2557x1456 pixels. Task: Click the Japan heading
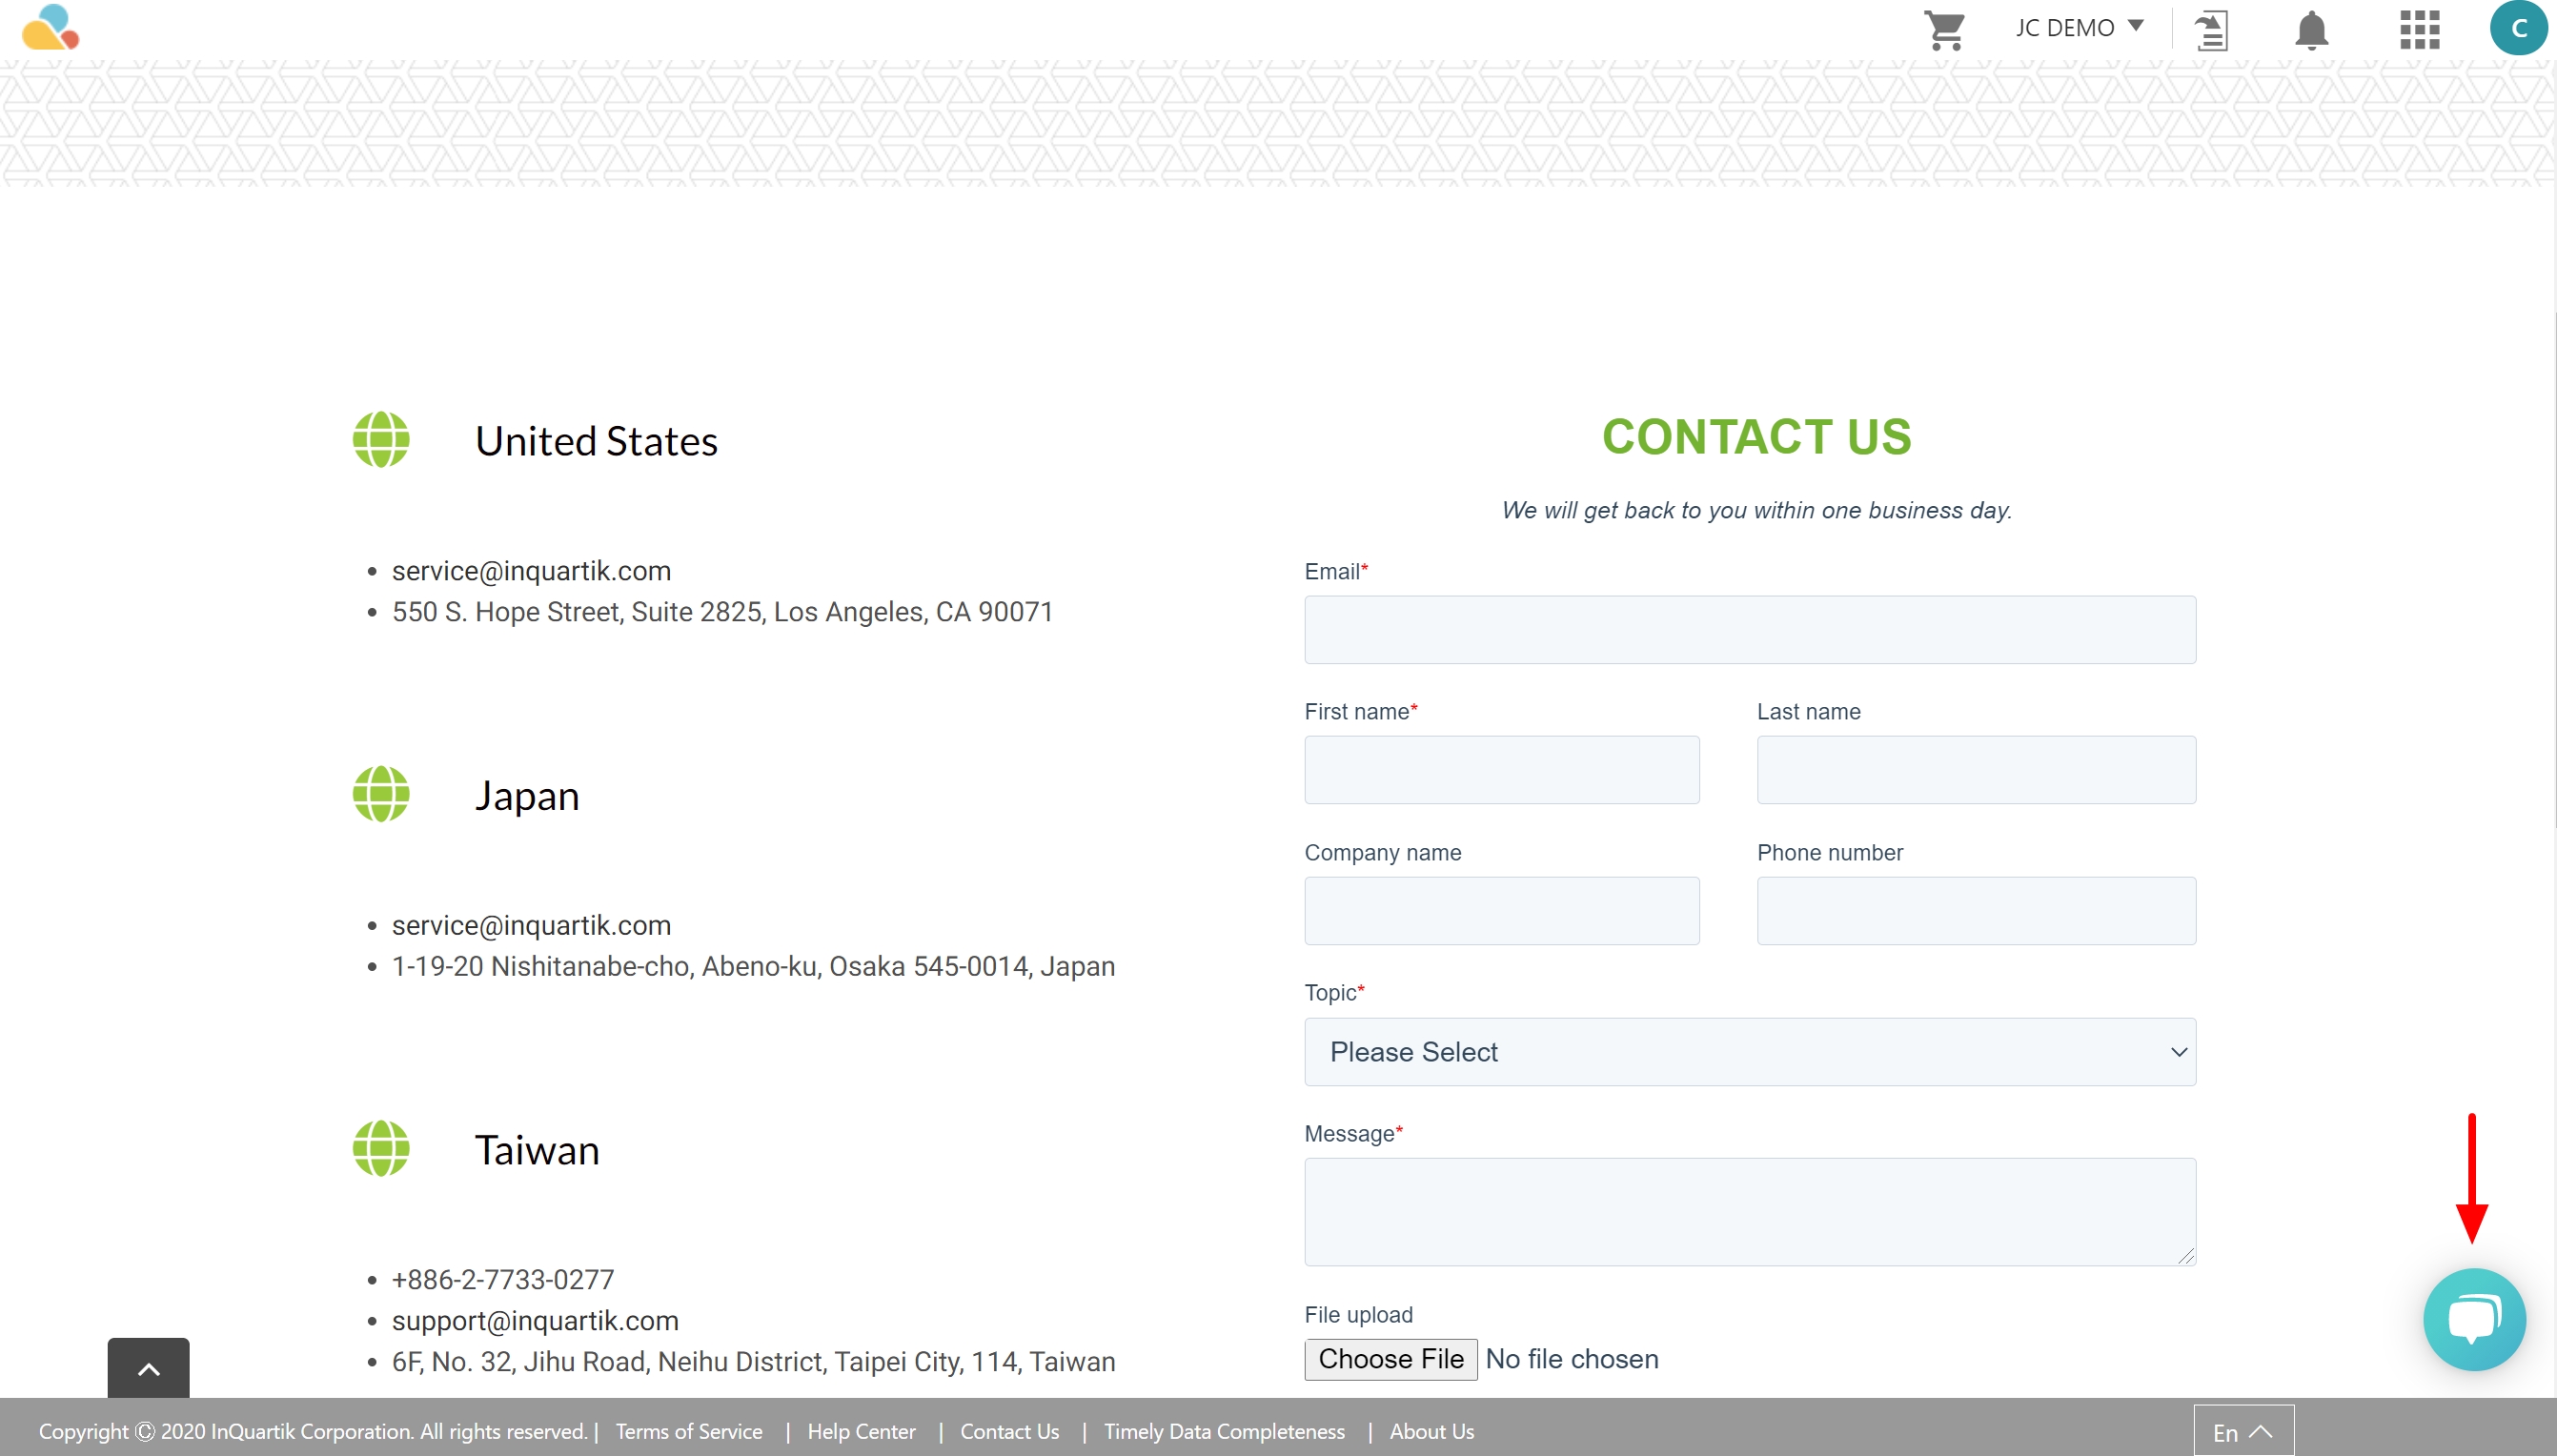tap(527, 796)
